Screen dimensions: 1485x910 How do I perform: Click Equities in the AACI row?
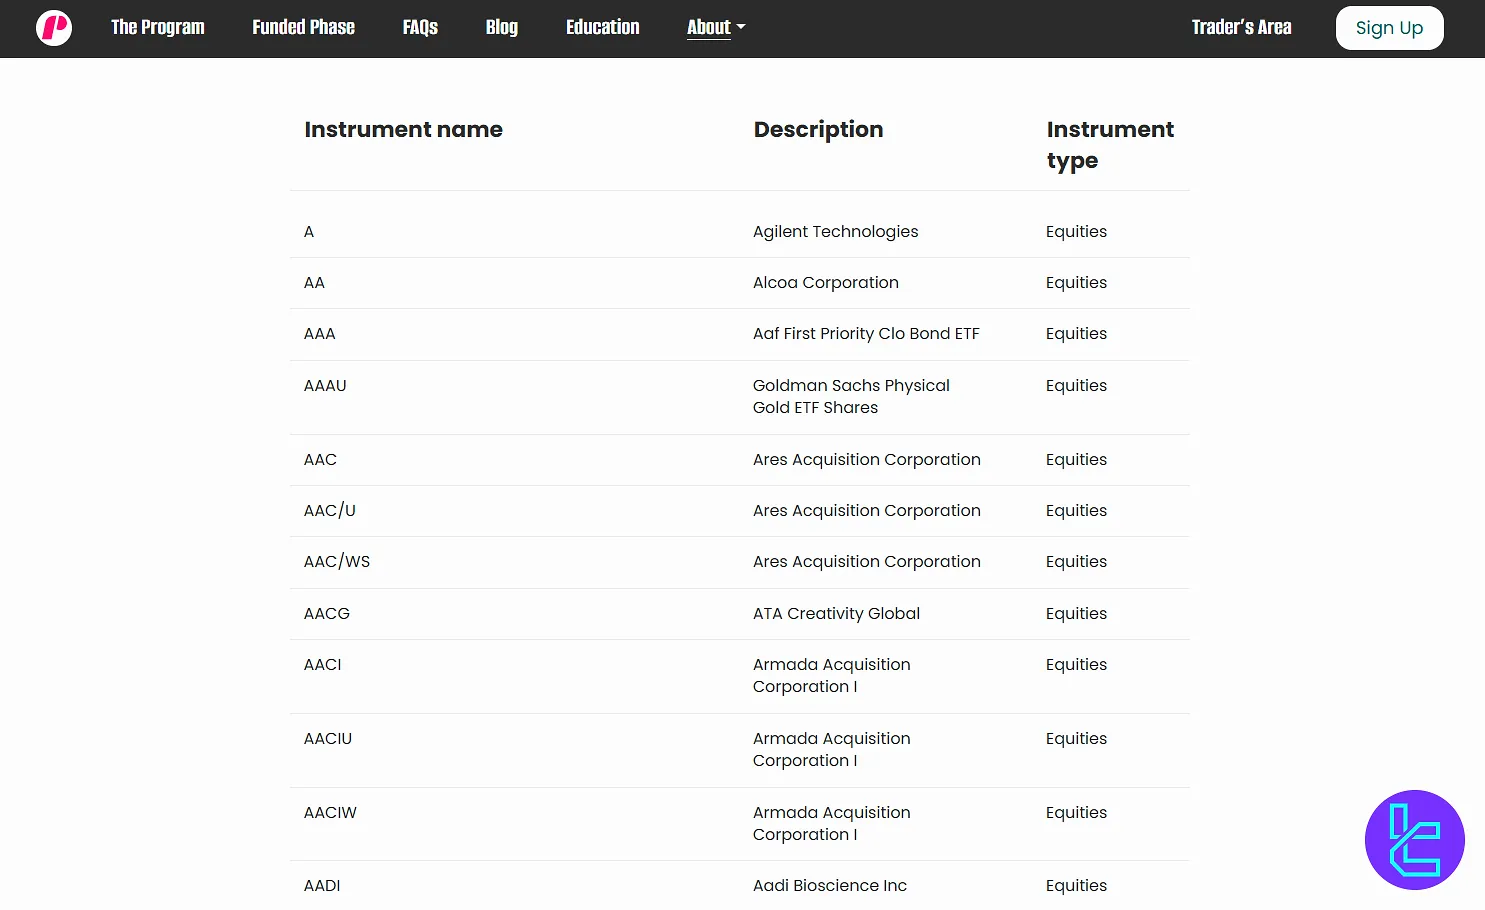[1076, 665]
